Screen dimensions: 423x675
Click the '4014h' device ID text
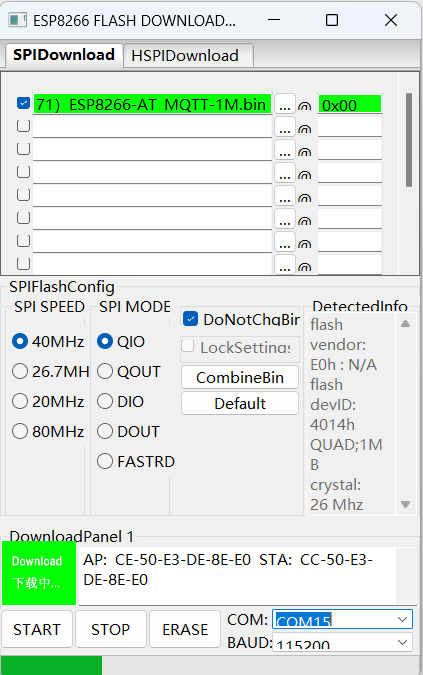point(332,424)
